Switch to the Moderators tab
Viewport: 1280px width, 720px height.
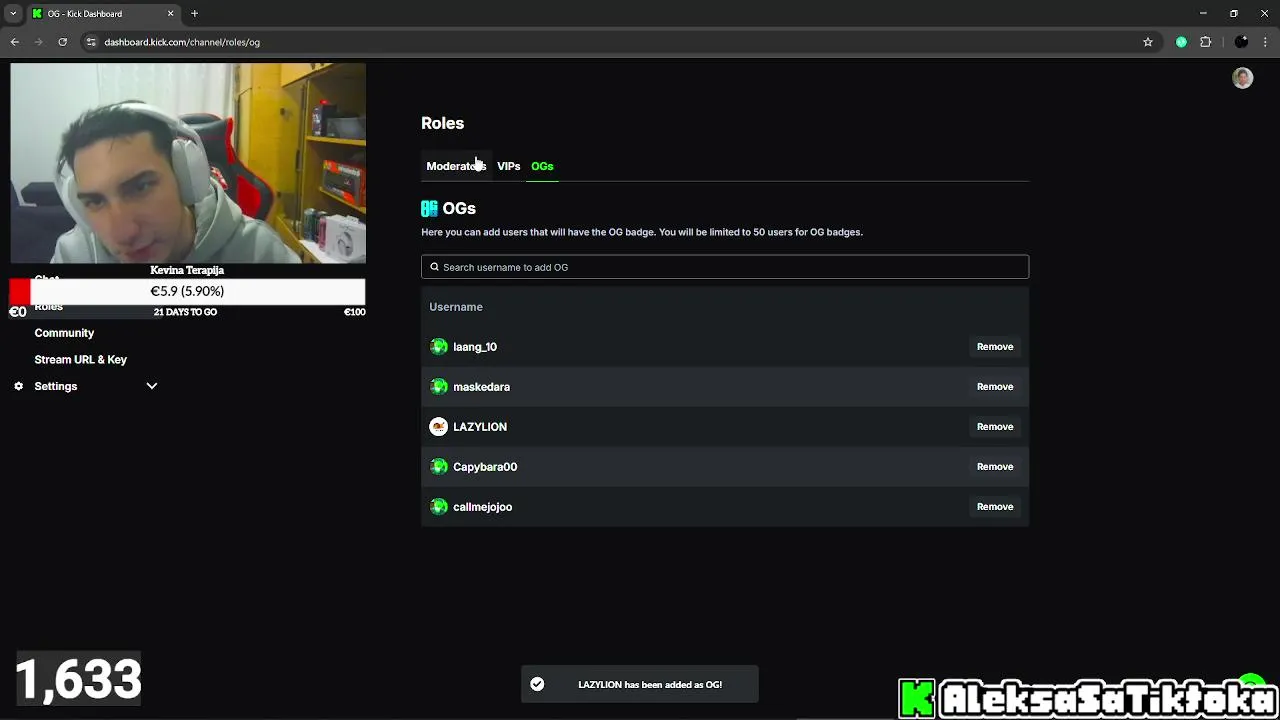click(x=456, y=166)
